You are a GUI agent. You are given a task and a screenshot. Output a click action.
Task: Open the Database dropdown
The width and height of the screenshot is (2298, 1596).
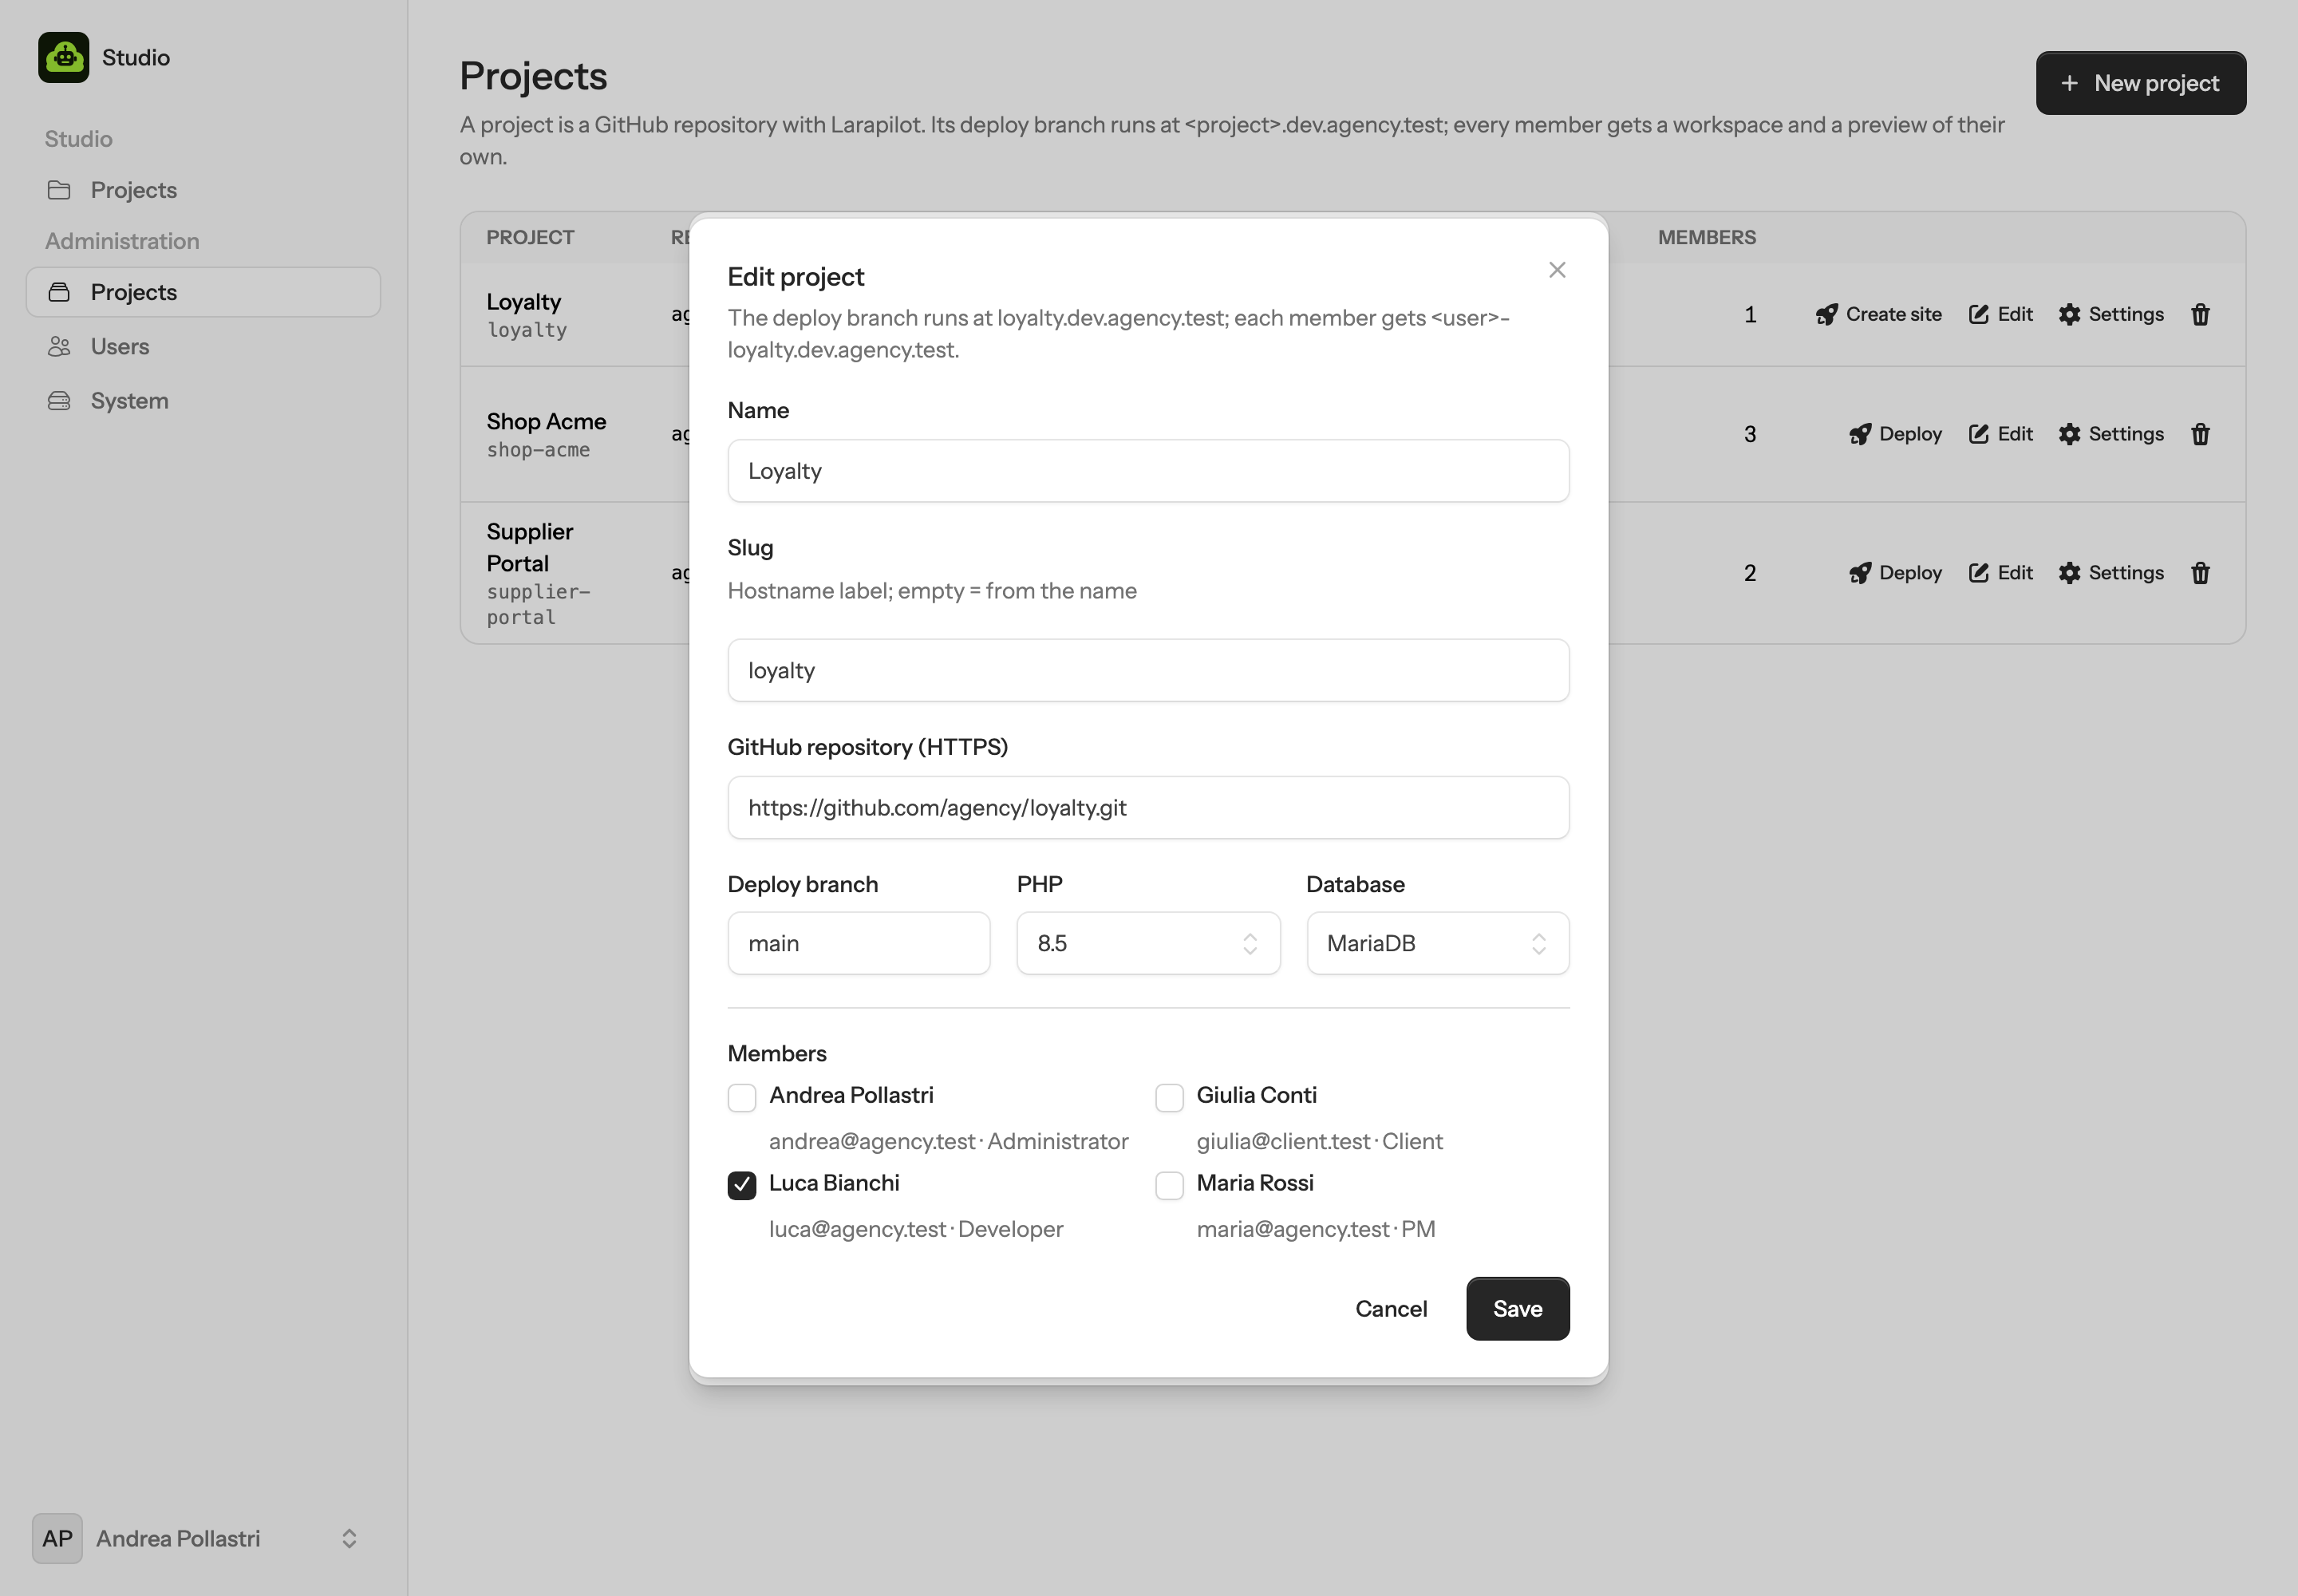1437,943
